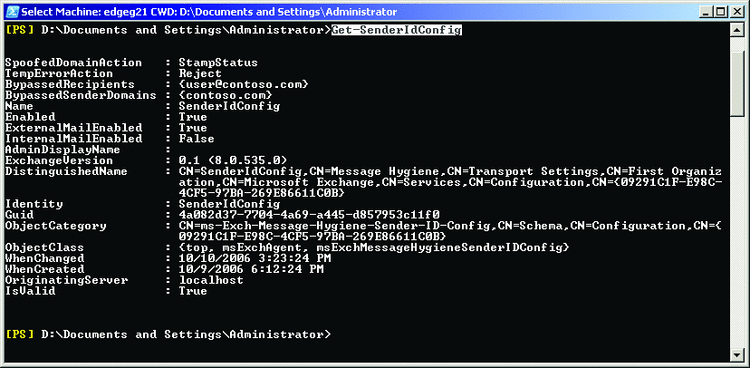Click the Enabled property label
Viewport: 750px width, 368px height.
tap(30, 117)
